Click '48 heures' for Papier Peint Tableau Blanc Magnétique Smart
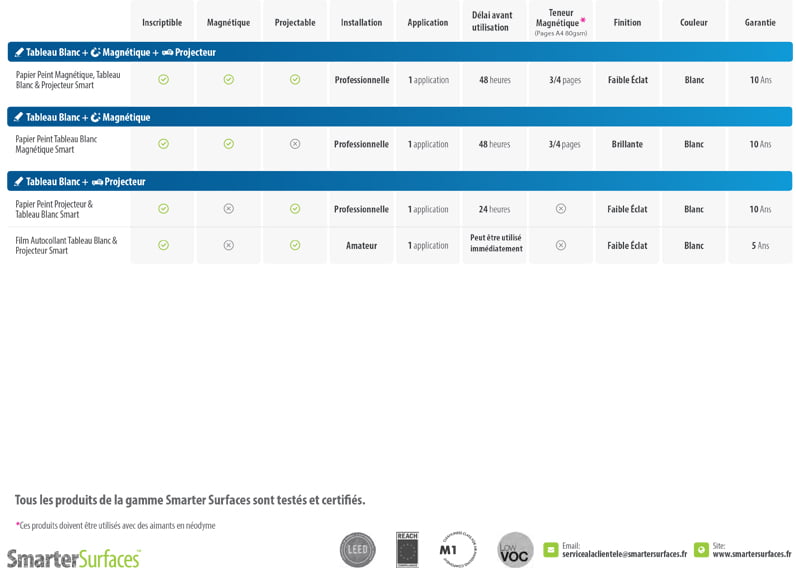This screenshot has height=569, width=796. click(494, 144)
